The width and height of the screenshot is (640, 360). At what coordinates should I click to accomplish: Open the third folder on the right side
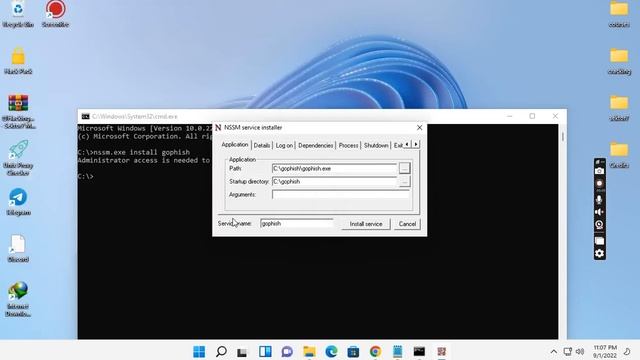619,108
